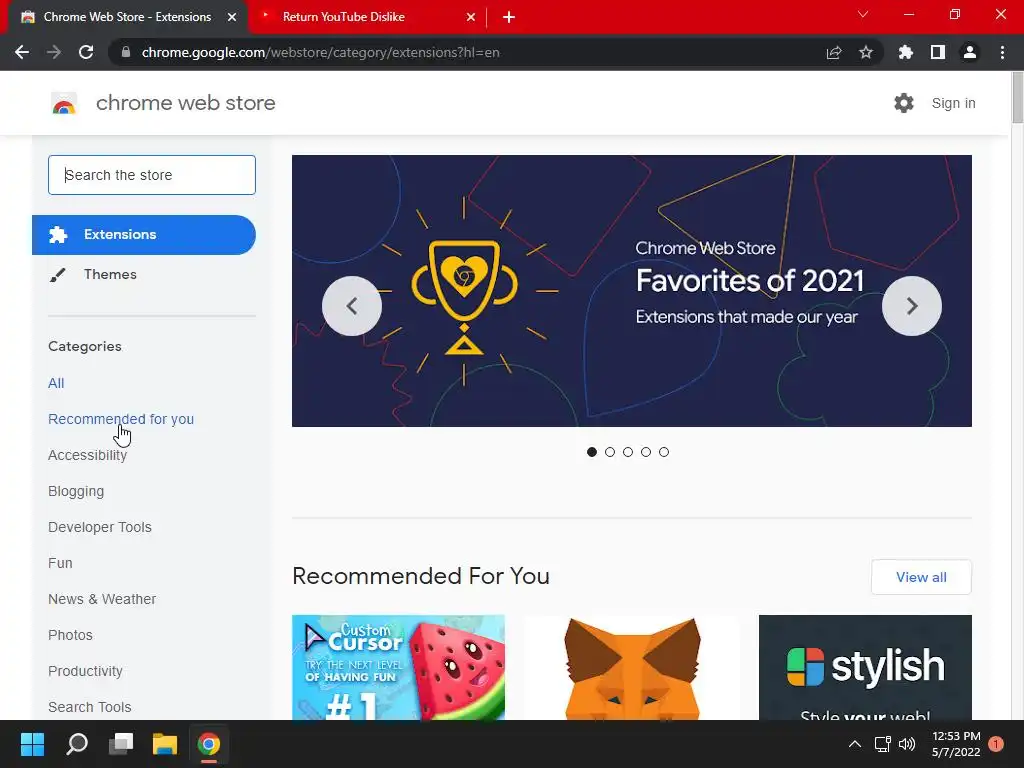1024x768 pixels.
Task: Open the Fun category
Action: click(60, 563)
